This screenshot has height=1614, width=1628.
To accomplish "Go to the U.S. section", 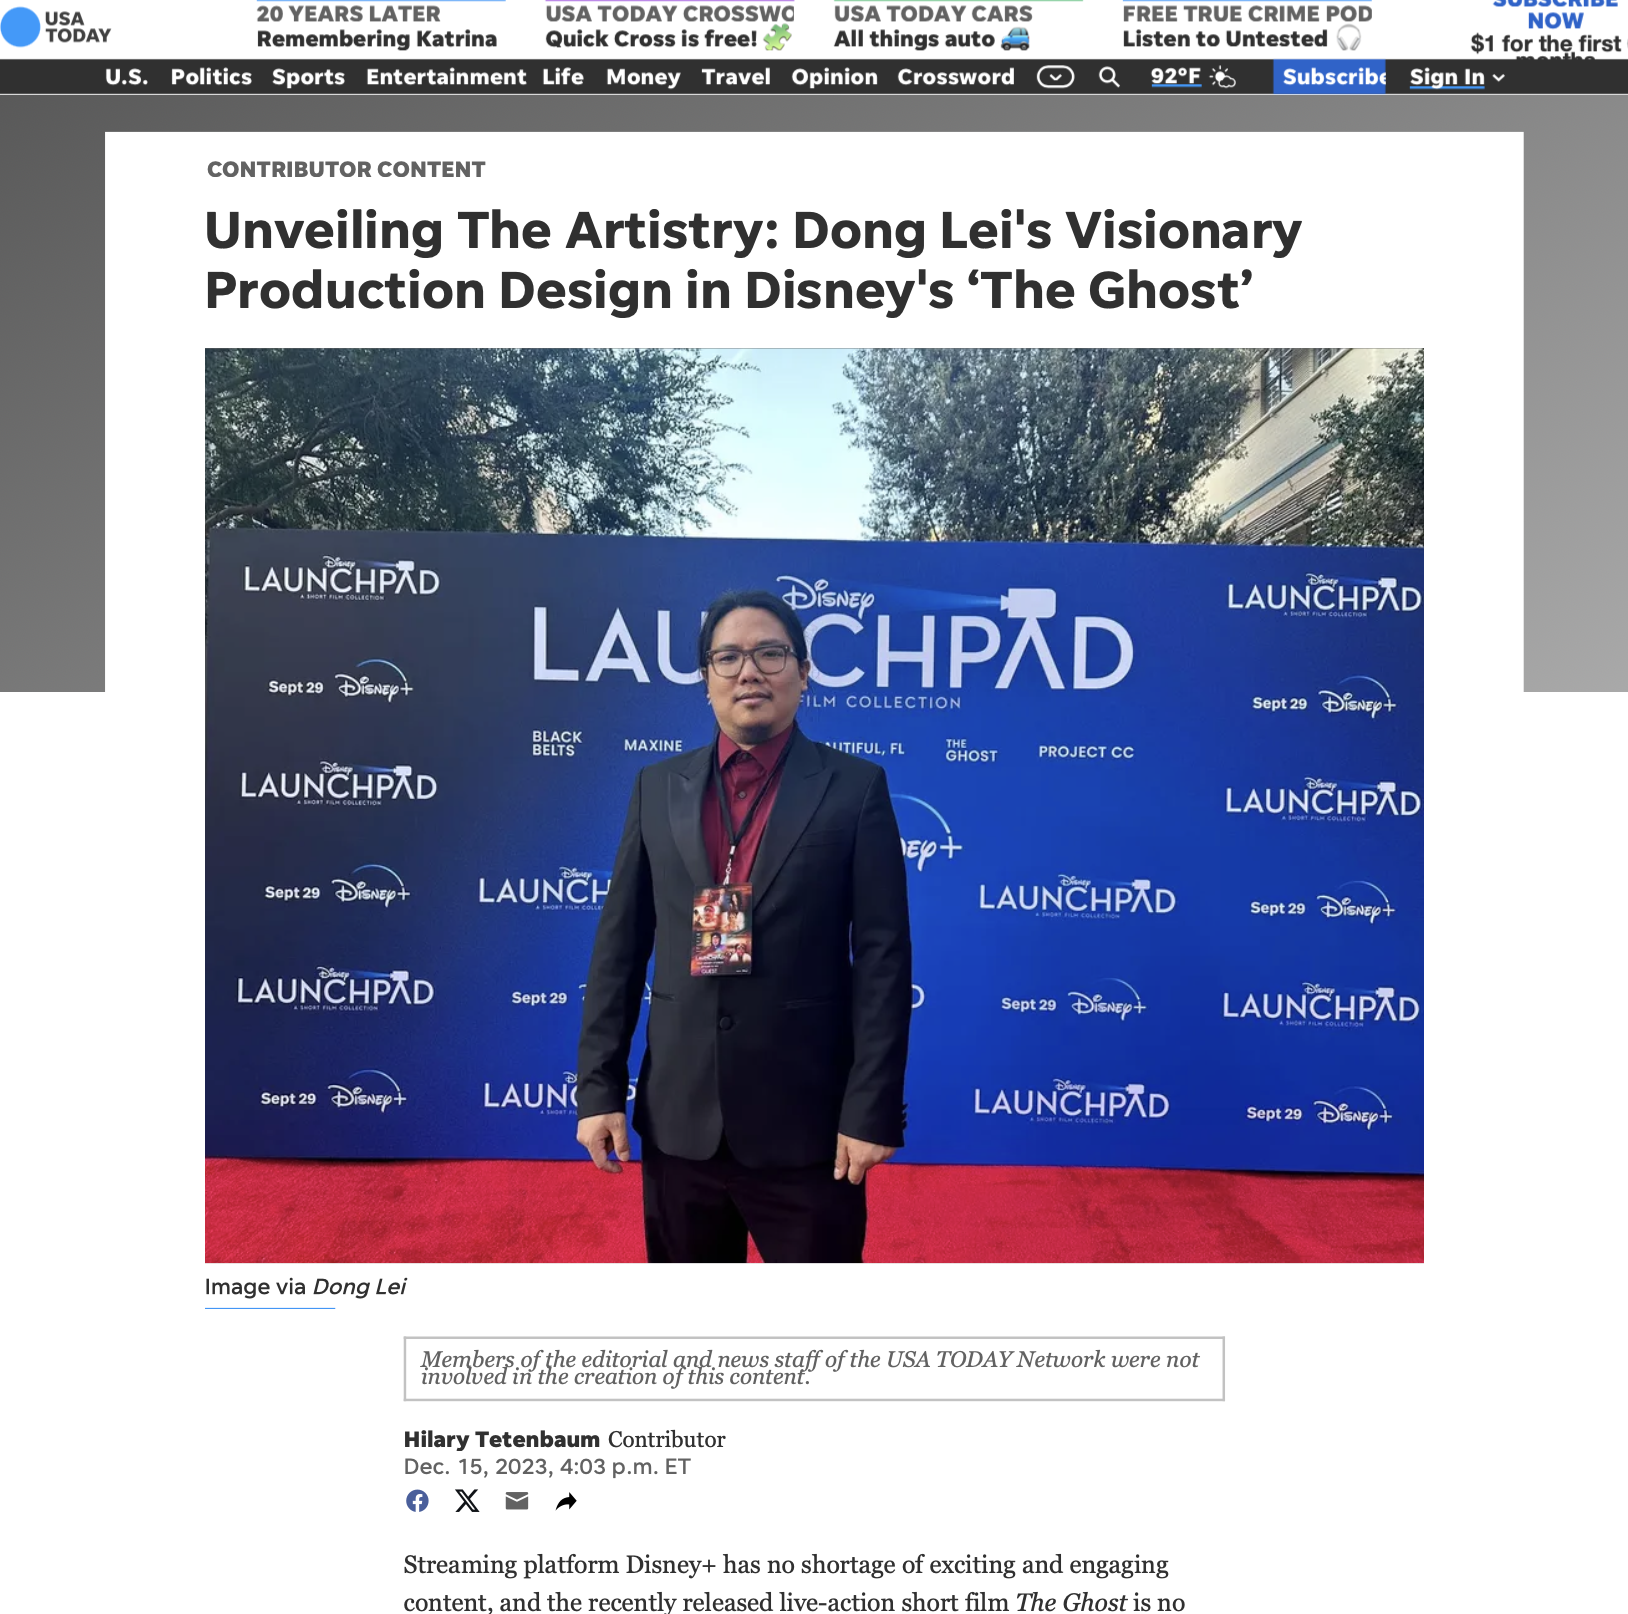I will coord(126,77).
